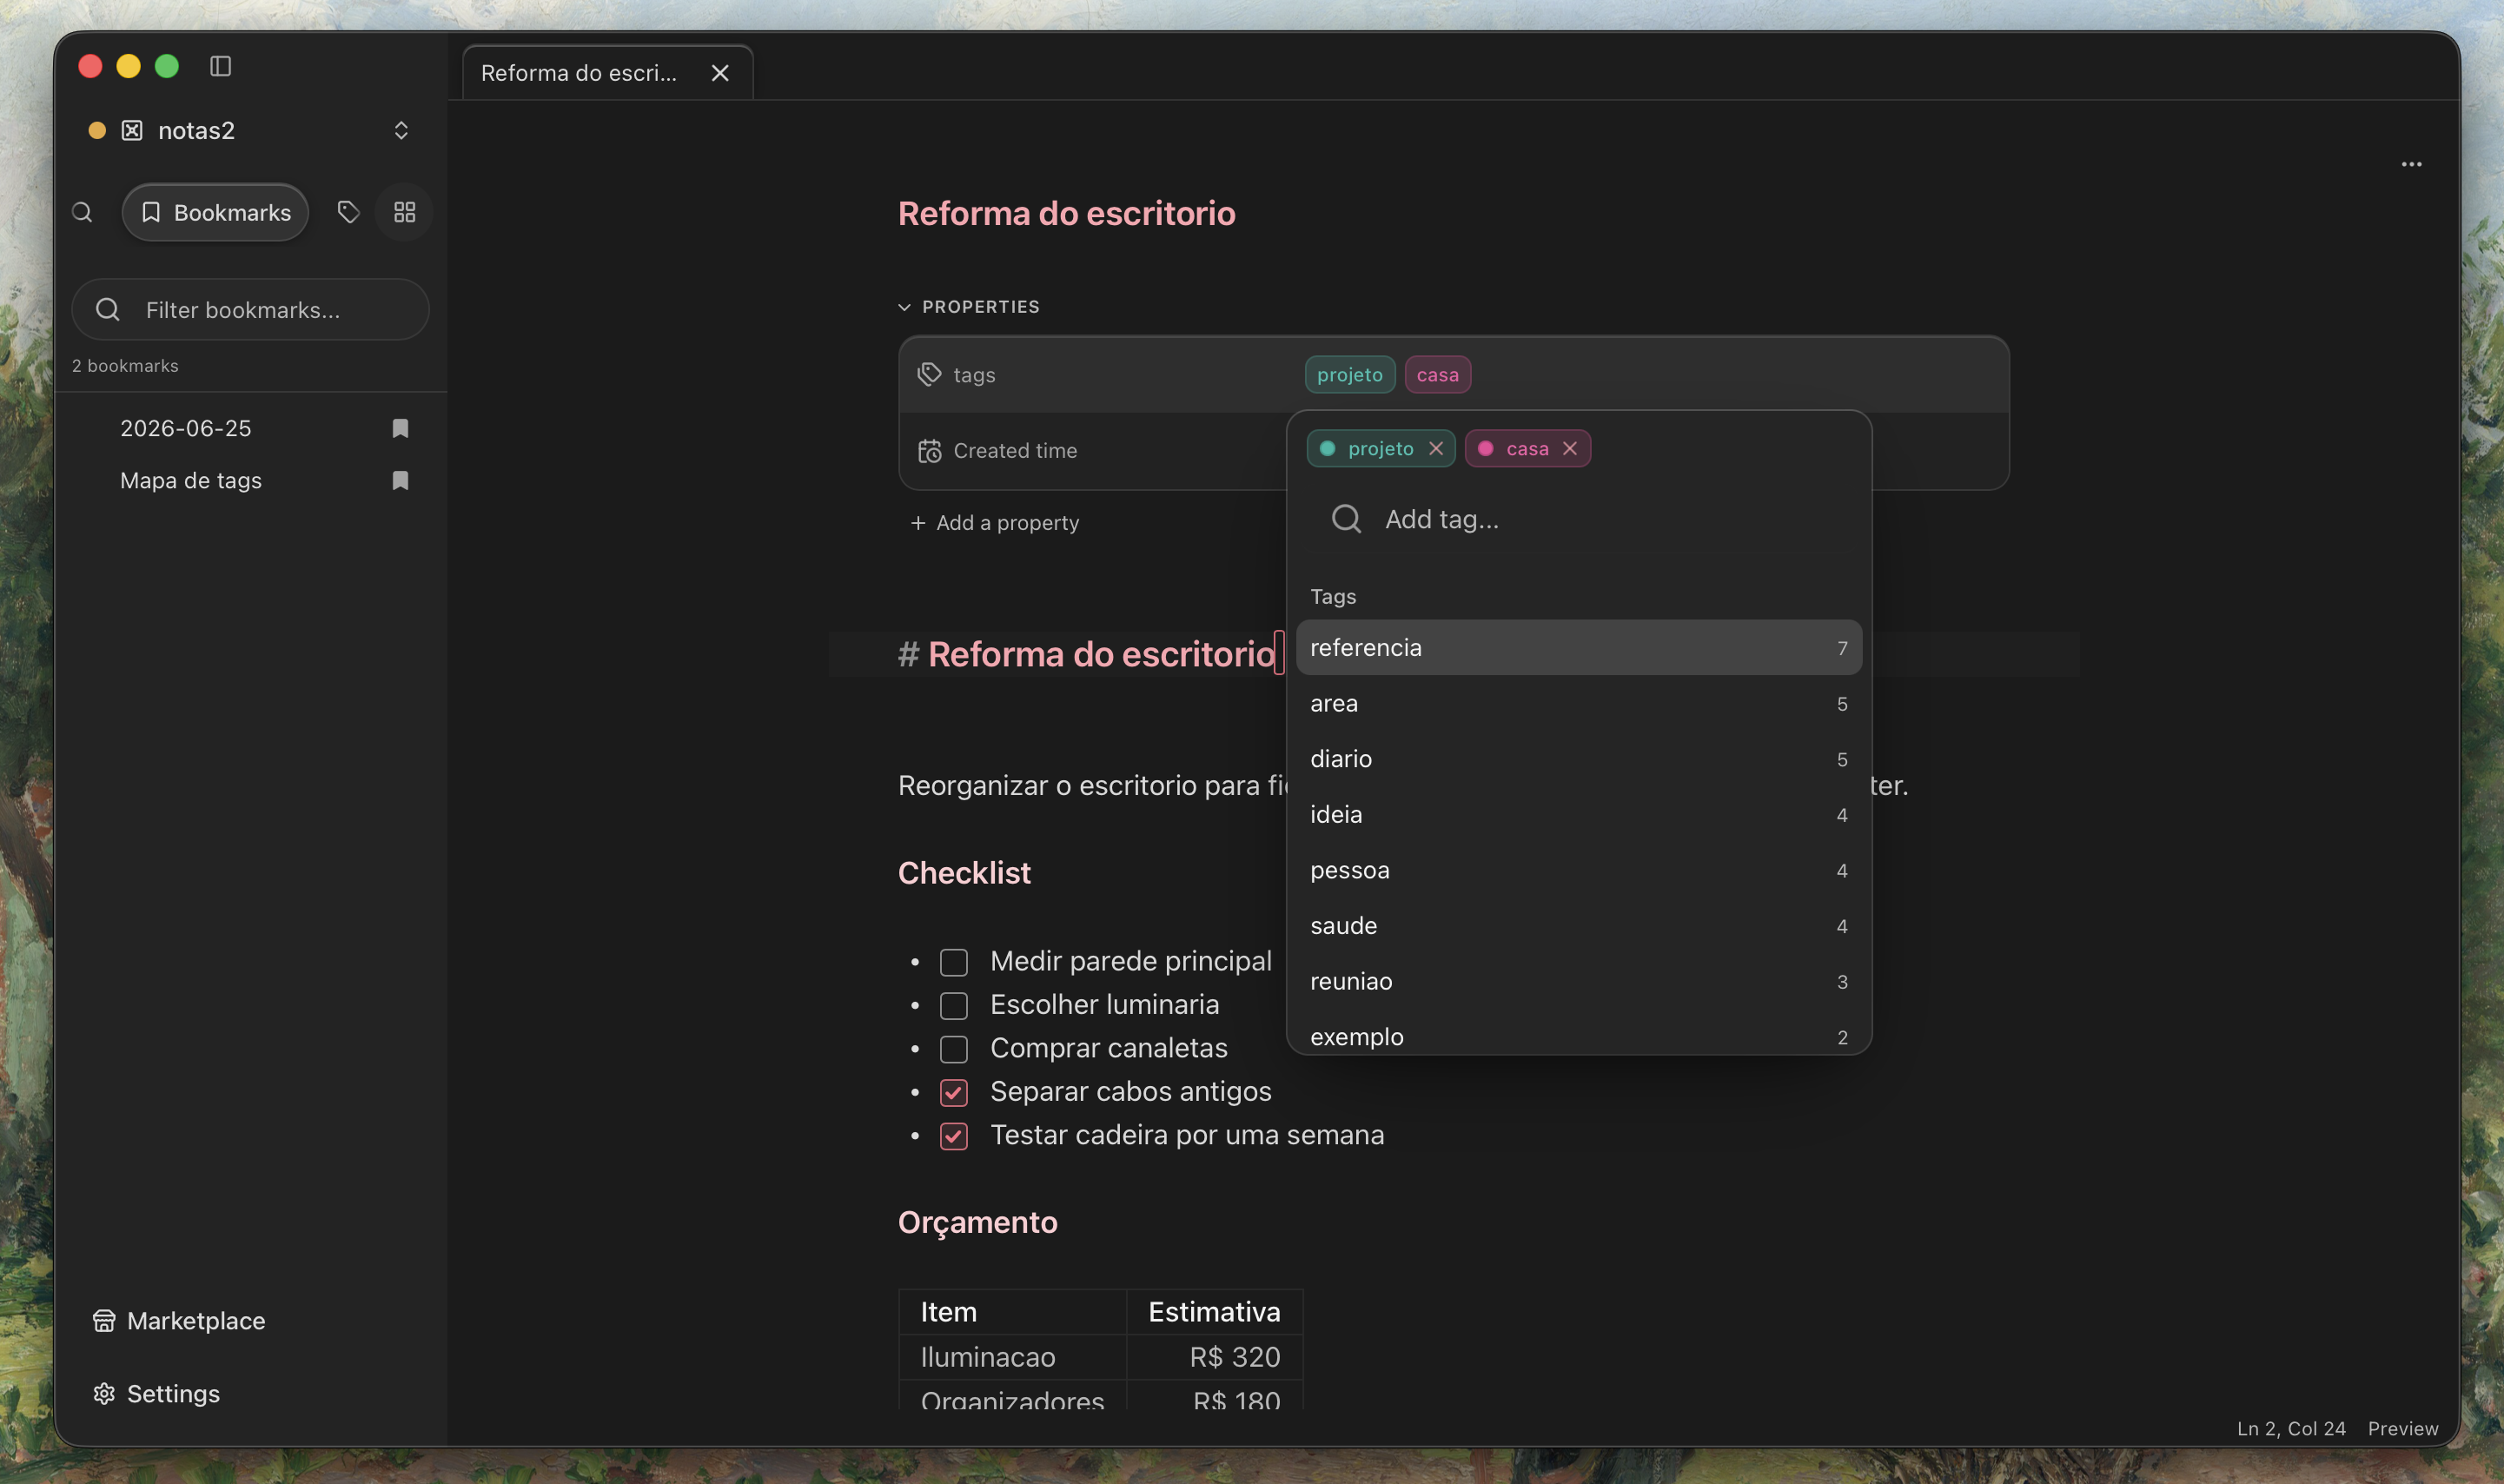Uncheck Testar cadeira por uma semana
This screenshot has height=1484, width=2504.
tap(953, 1136)
